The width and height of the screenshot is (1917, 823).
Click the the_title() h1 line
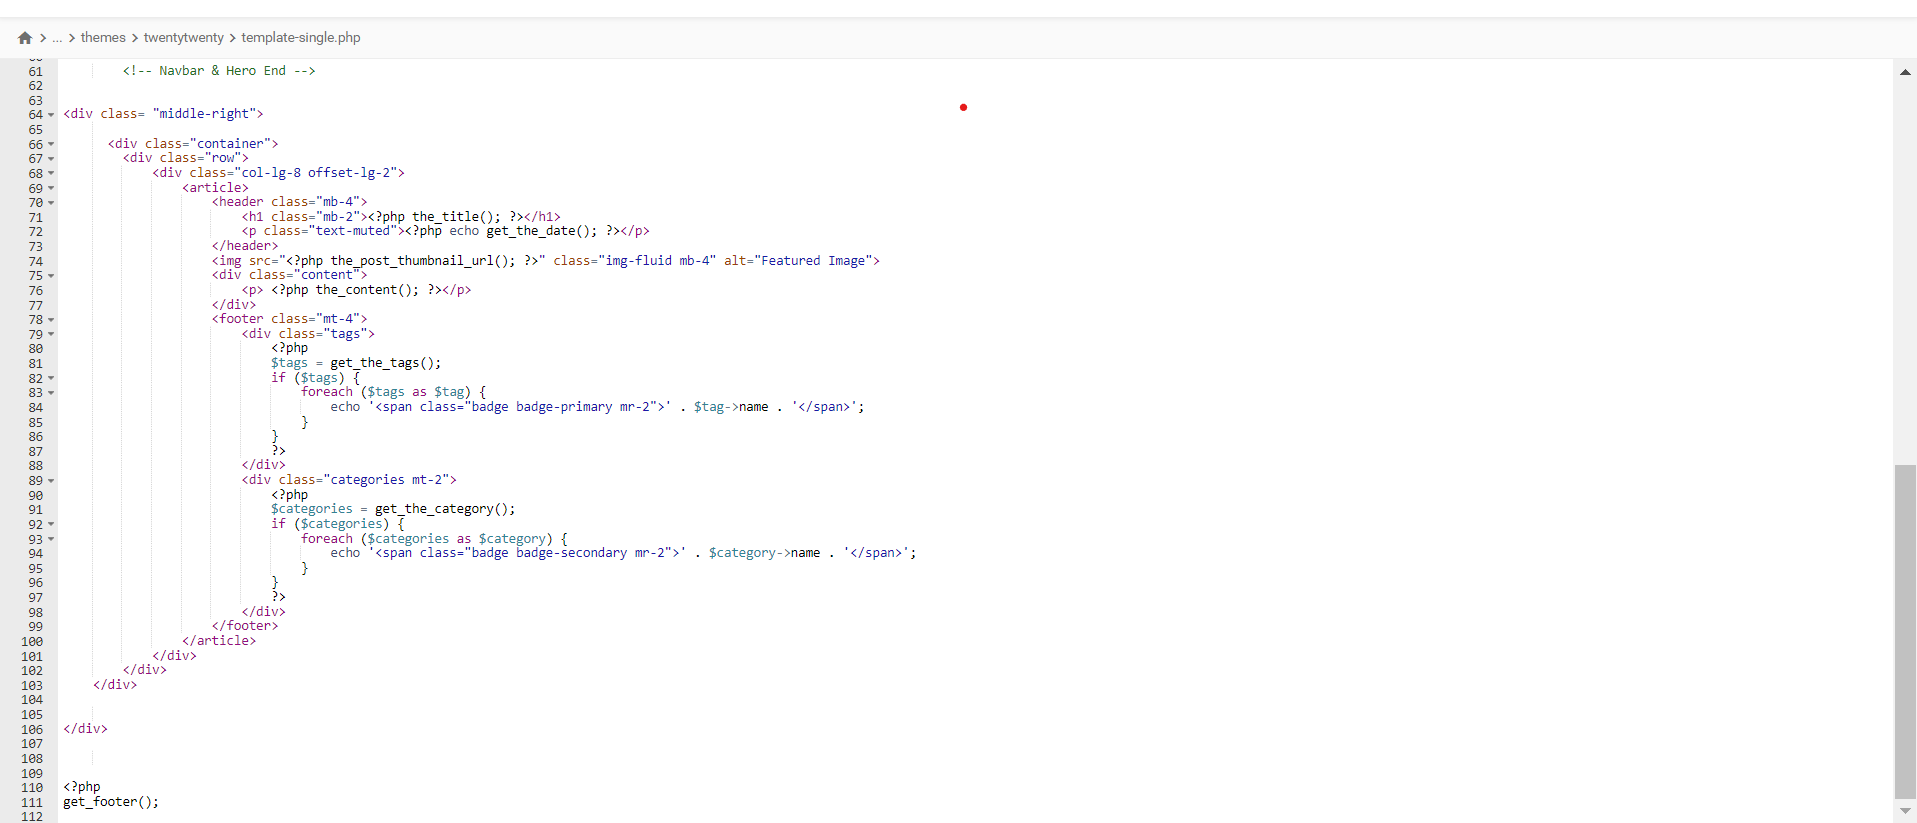click(401, 217)
